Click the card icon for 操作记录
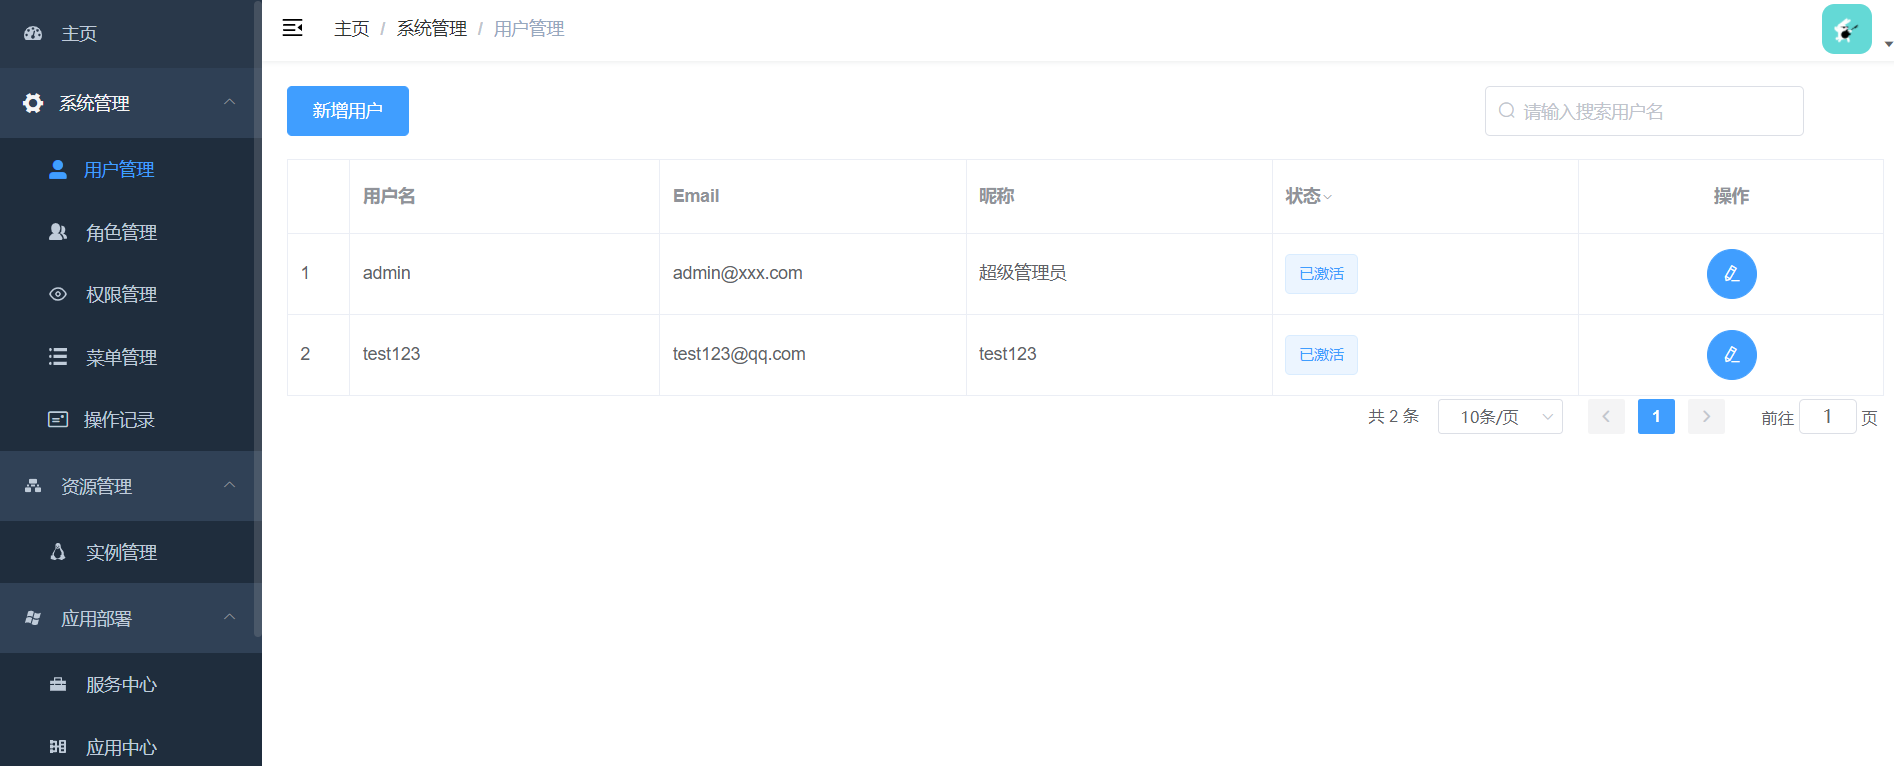This screenshot has width=1894, height=766. 58,419
